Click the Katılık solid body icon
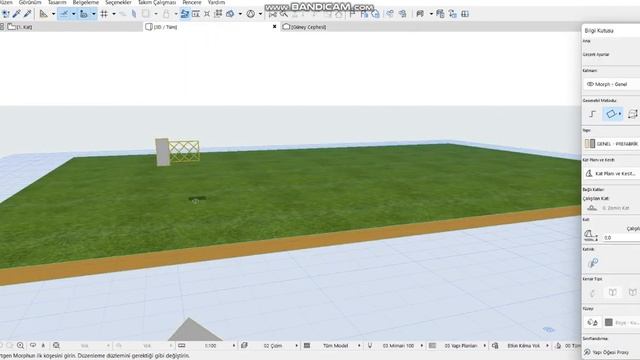Image resolution: width=640 pixels, height=360 pixels. click(x=593, y=262)
